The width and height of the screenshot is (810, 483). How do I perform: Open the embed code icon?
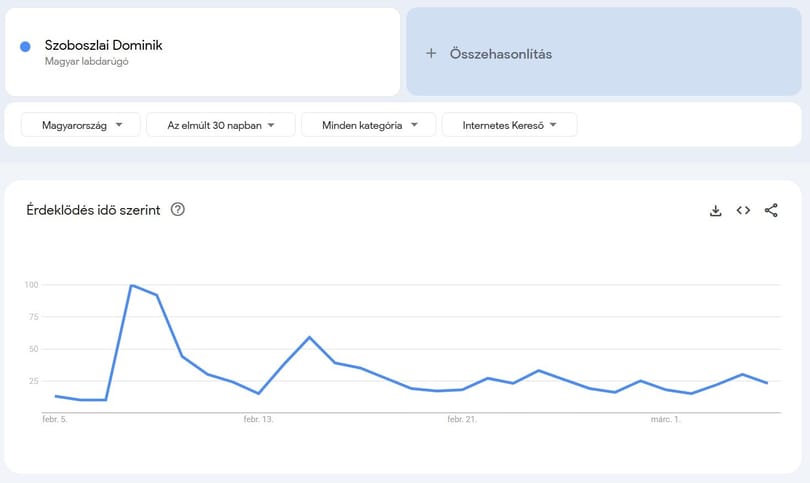pyautogui.click(x=743, y=210)
